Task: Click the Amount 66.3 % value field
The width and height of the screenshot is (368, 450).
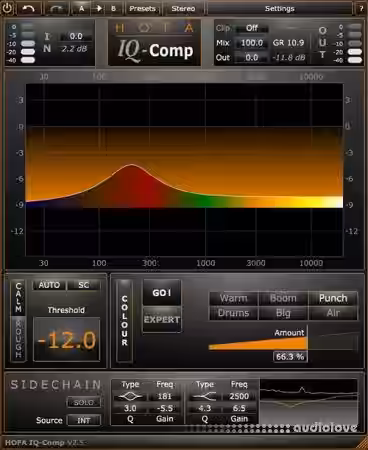Action: [x=290, y=357]
